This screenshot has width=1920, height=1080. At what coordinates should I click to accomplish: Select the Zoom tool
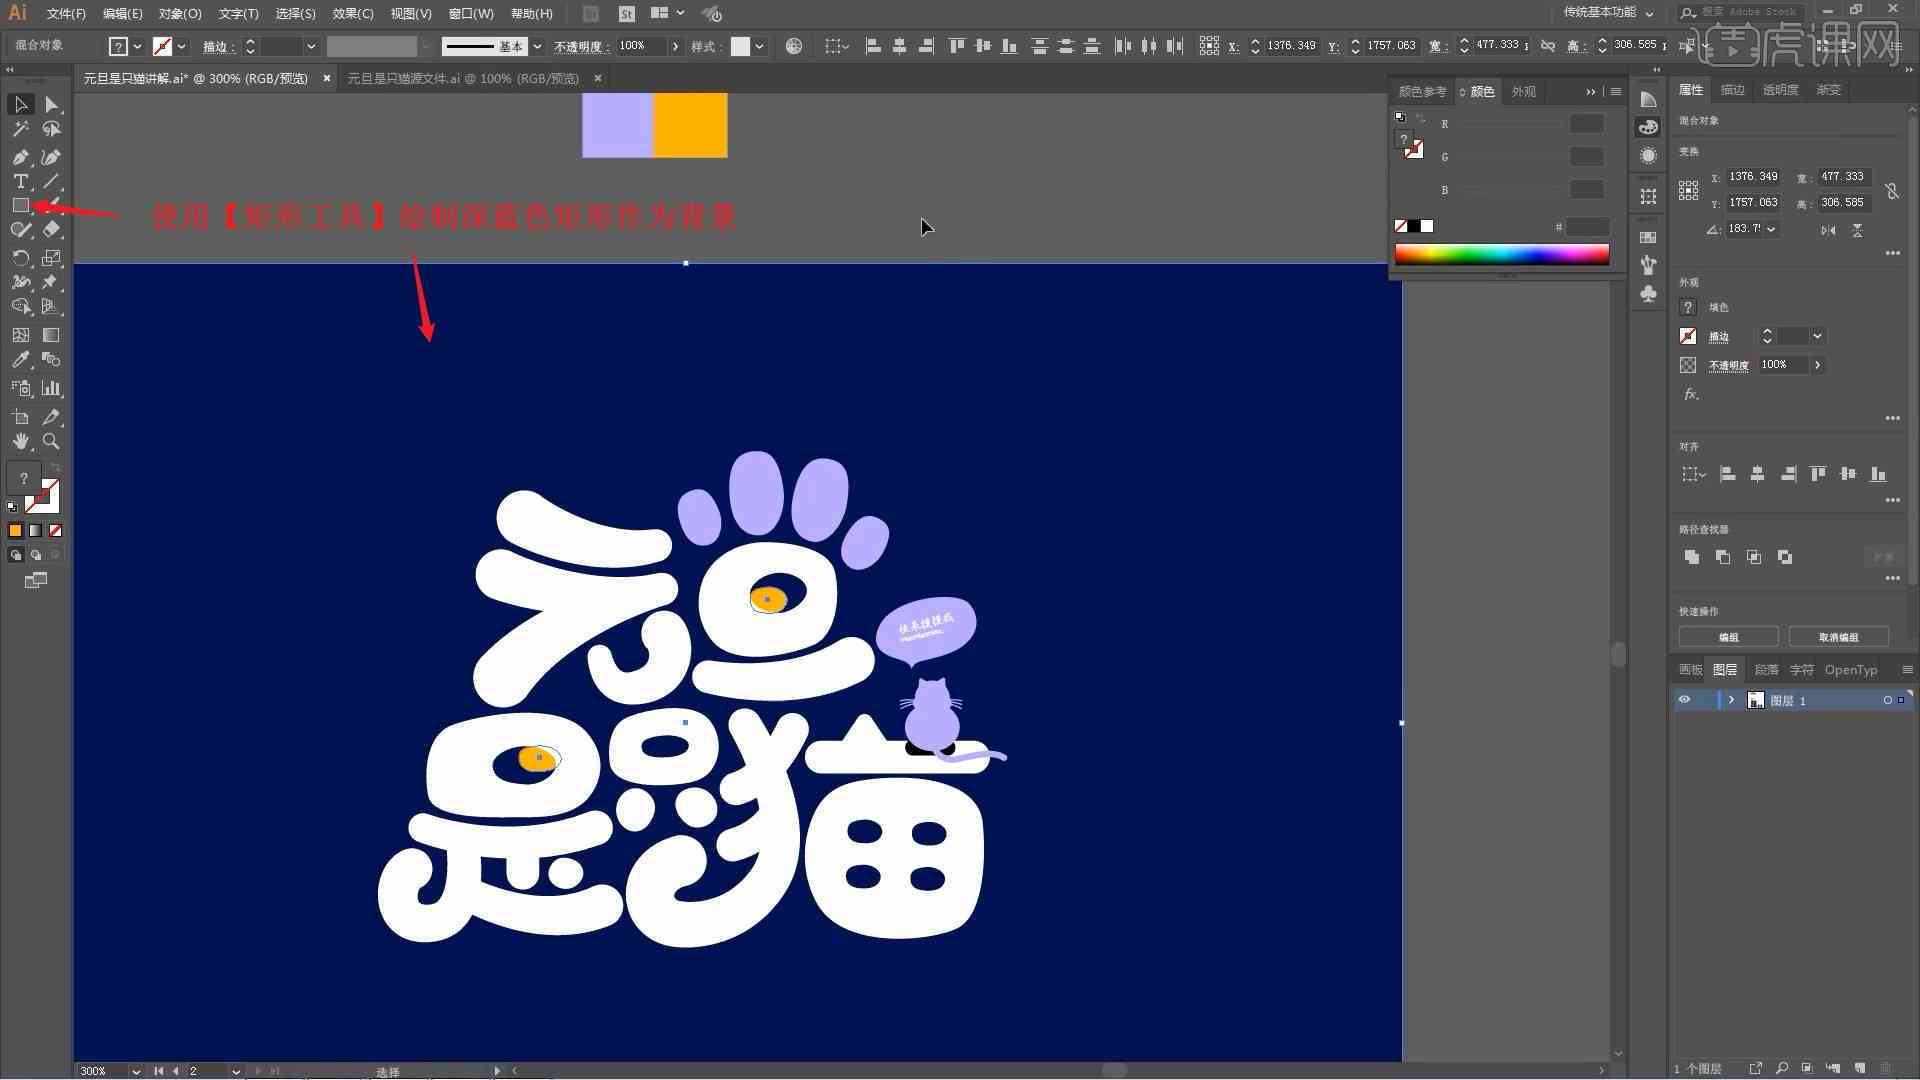(50, 442)
